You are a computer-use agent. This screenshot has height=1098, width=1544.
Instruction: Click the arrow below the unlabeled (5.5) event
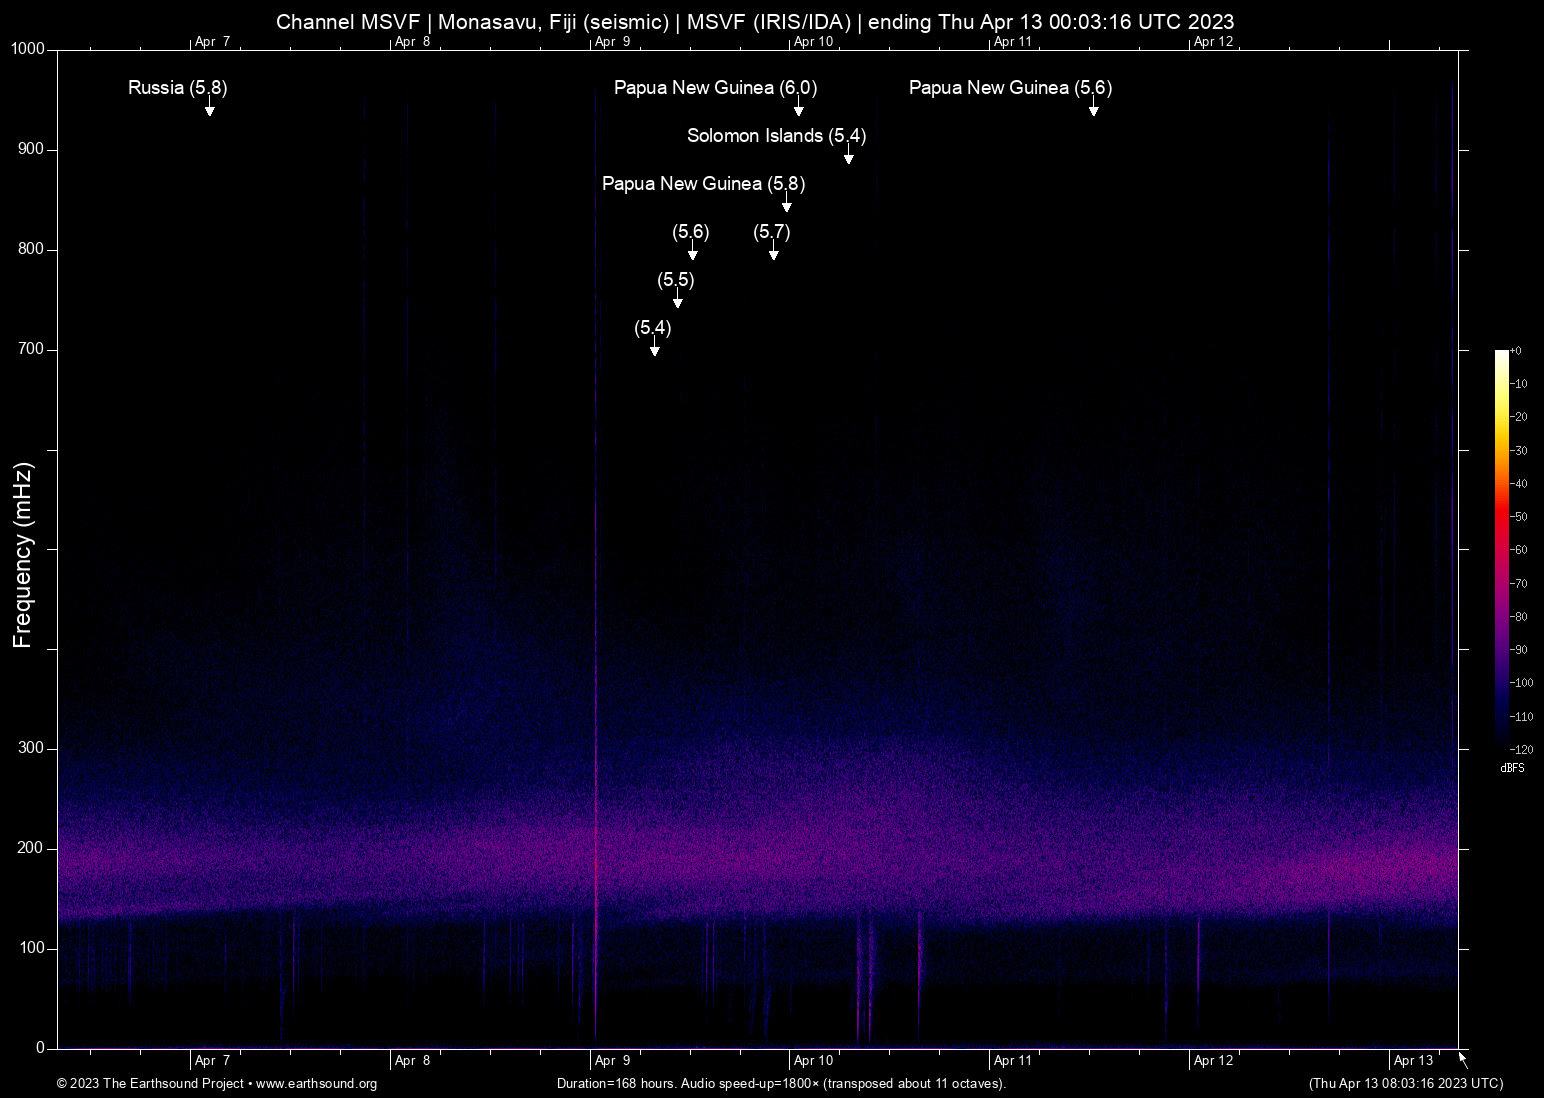click(678, 302)
